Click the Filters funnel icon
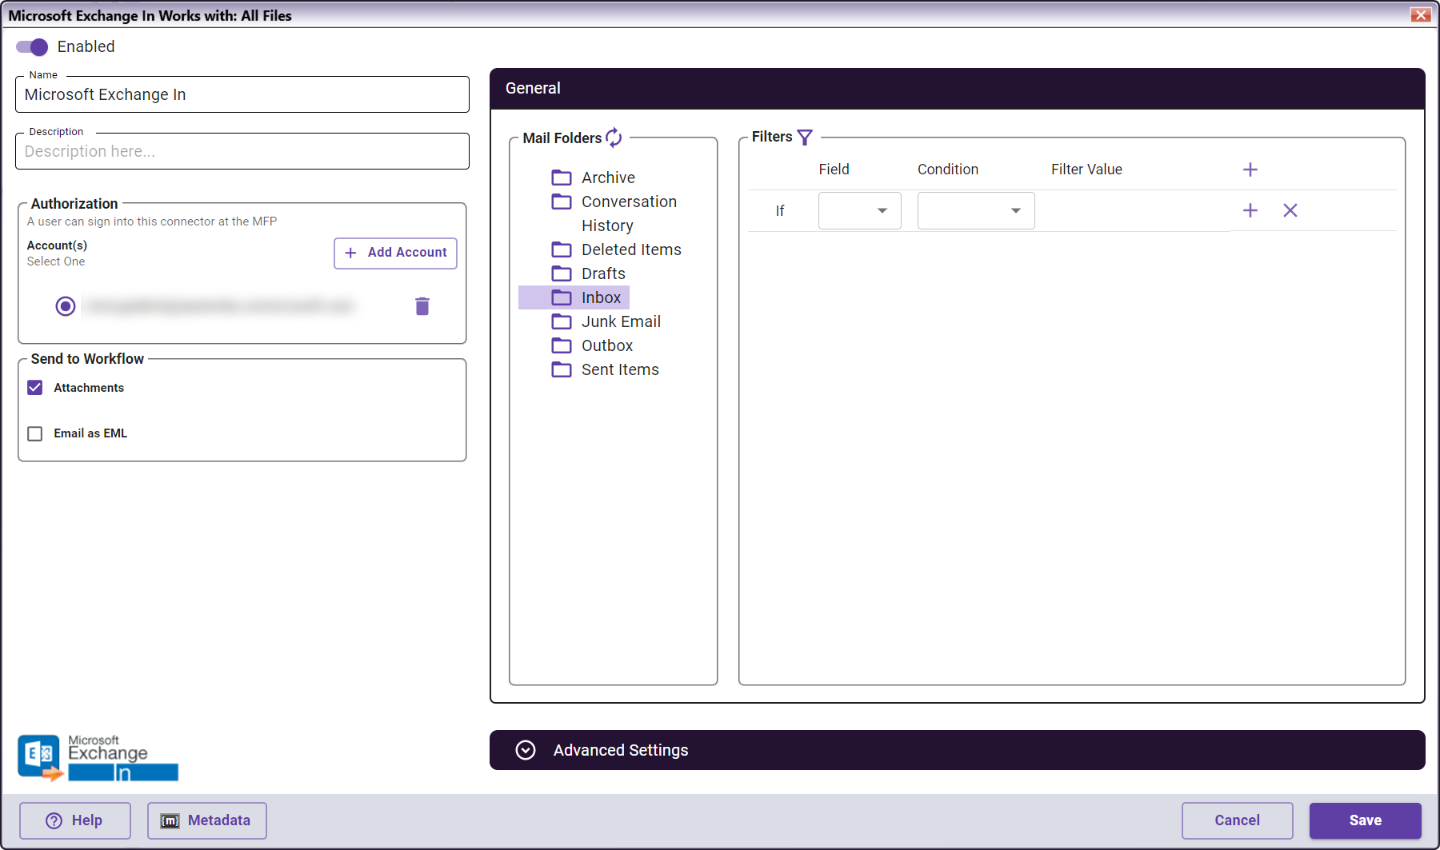 click(x=805, y=137)
